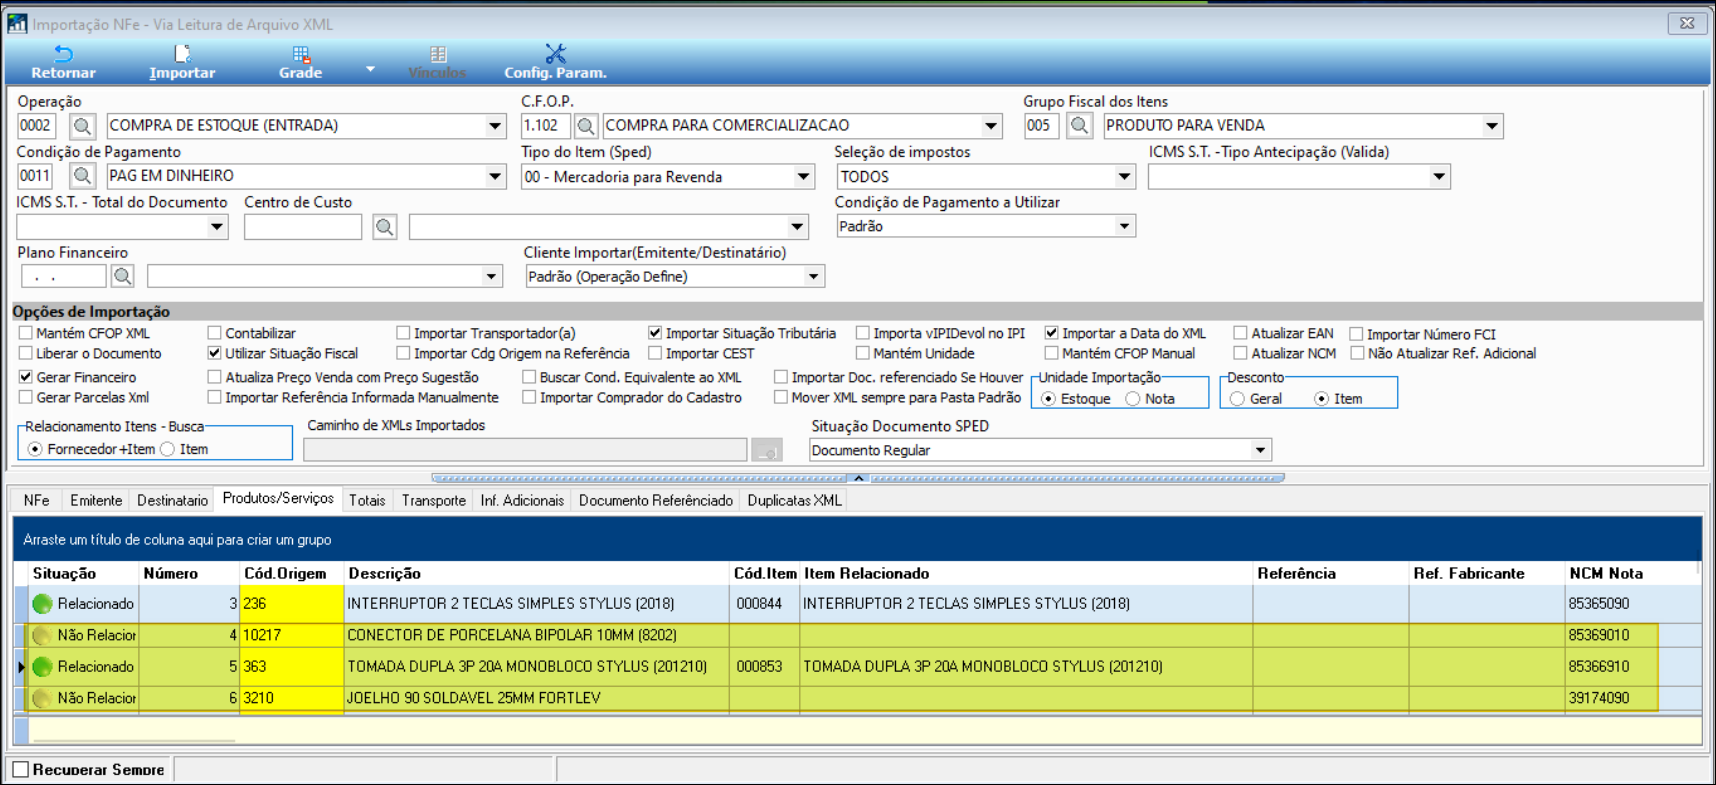Viewport: 1716px width, 785px height.
Task: Enable the Mantém CFOP XML checkbox
Action: 26,333
